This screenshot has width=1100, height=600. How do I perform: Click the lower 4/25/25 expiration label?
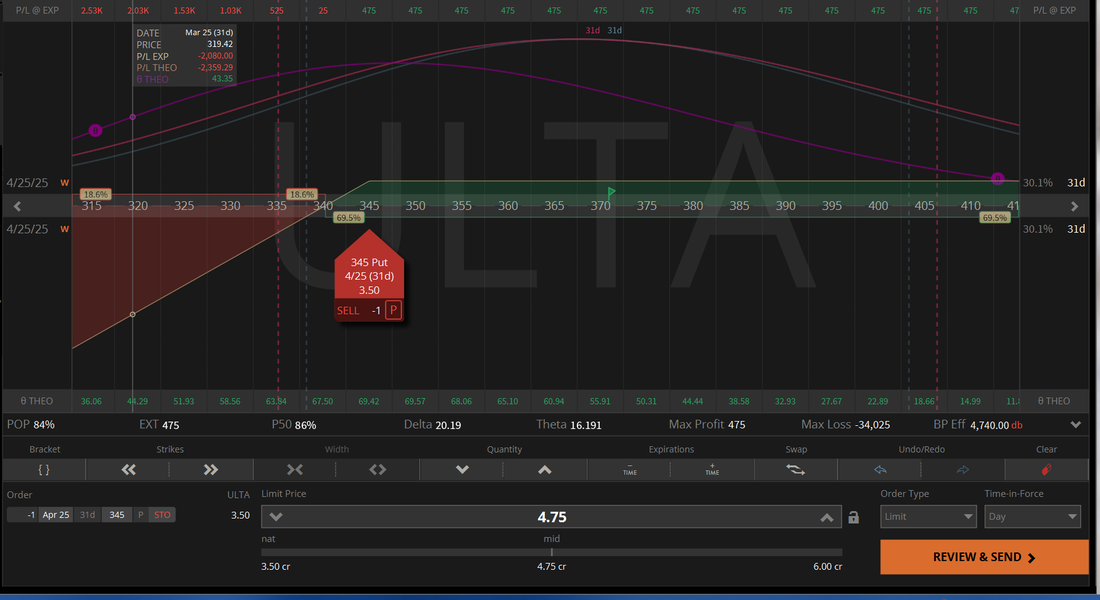click(x=27, y=229)
